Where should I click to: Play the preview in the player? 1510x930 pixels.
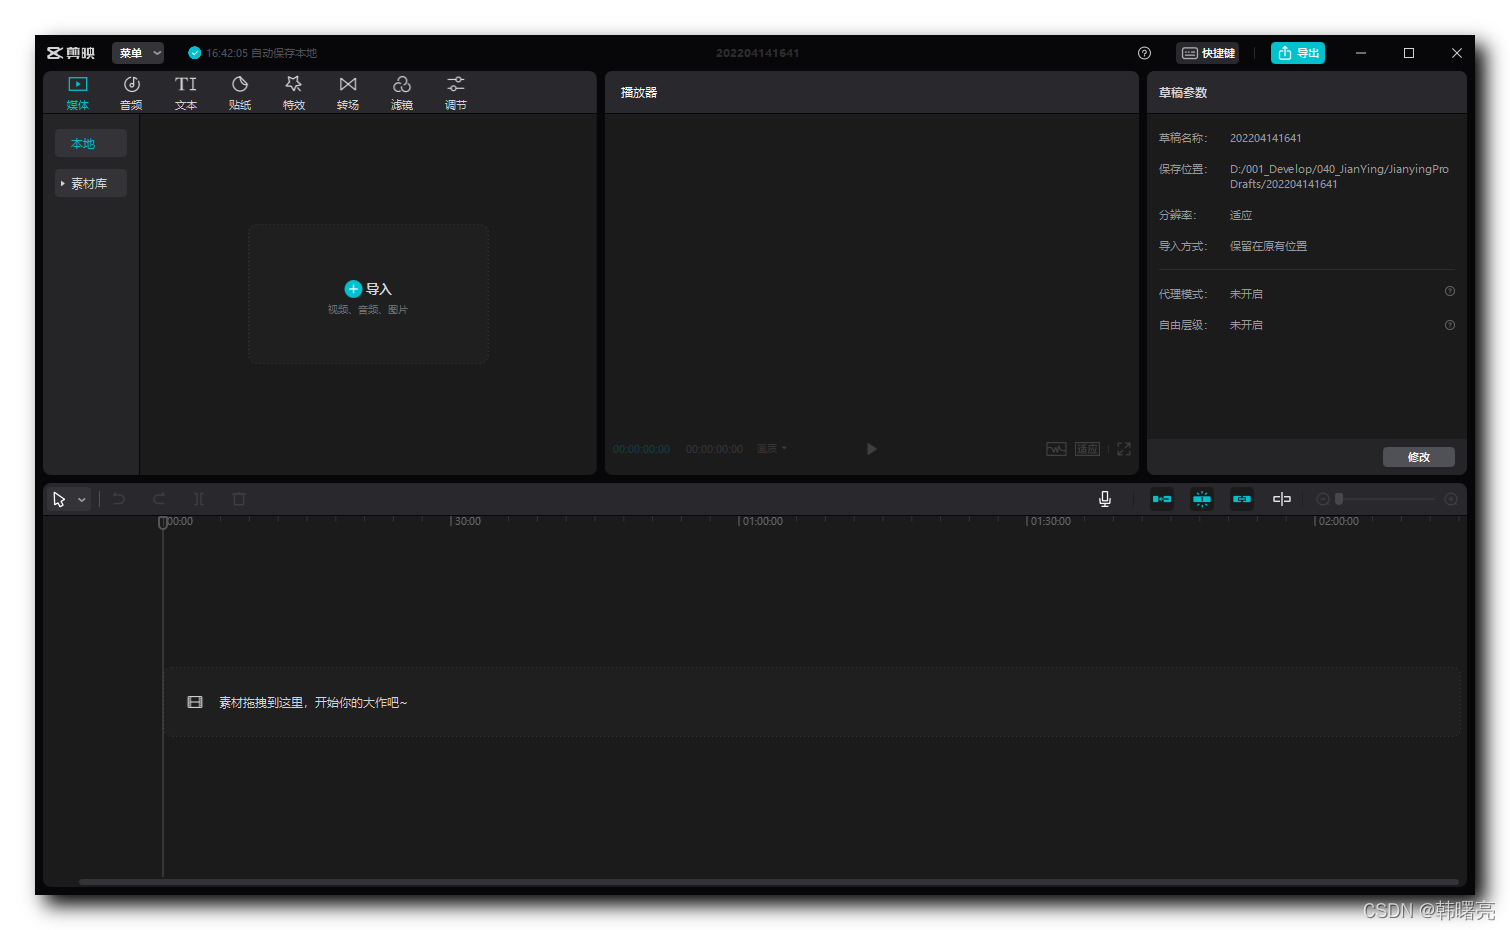[871, 449]
